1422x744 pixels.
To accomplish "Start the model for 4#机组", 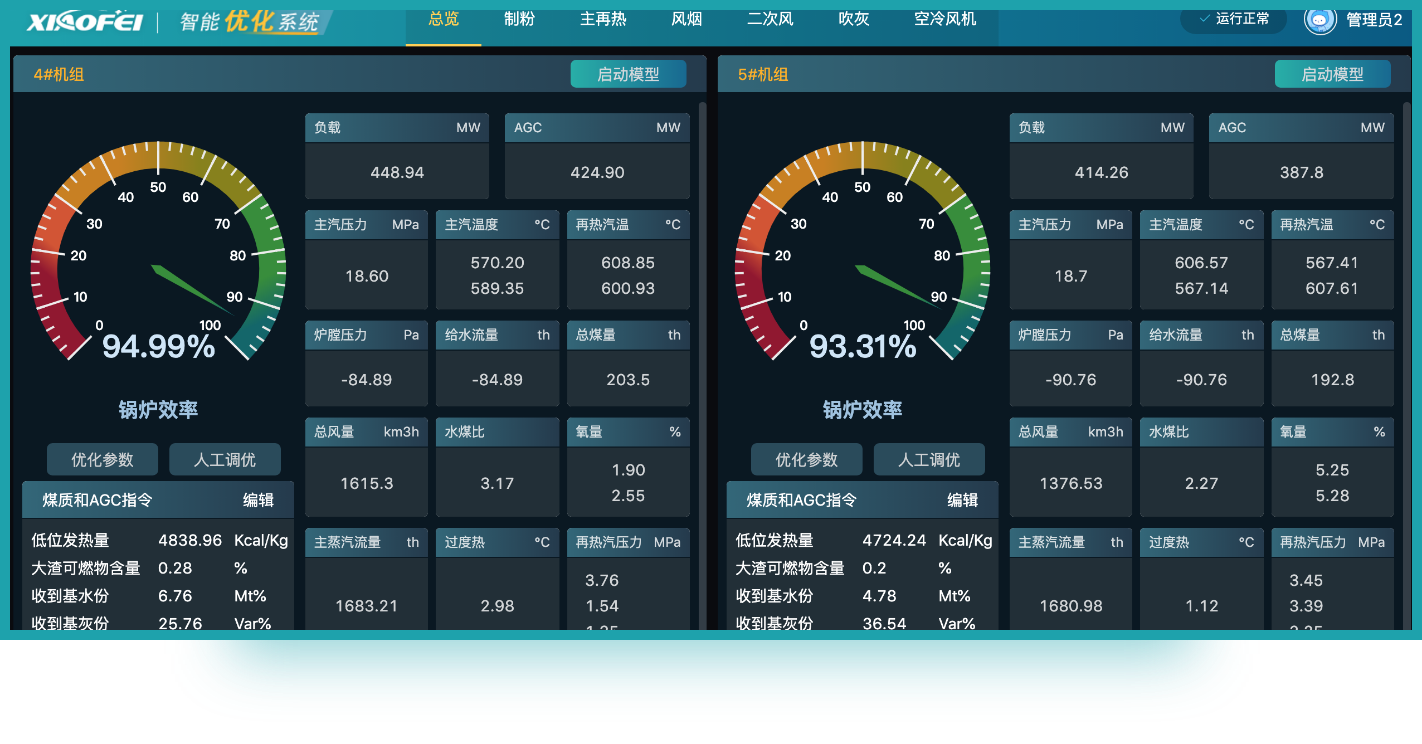I will 628,74.
